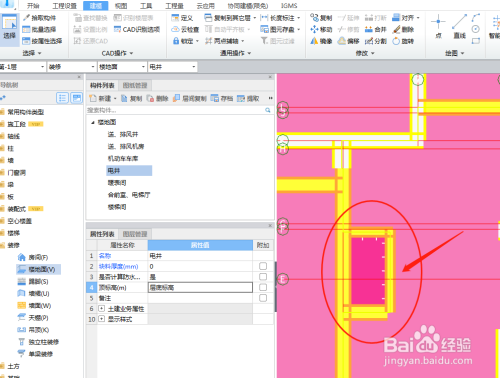
Task: Open the 工程量 ribbon tab
Action: pyautogui.click(x=174, y=6)
